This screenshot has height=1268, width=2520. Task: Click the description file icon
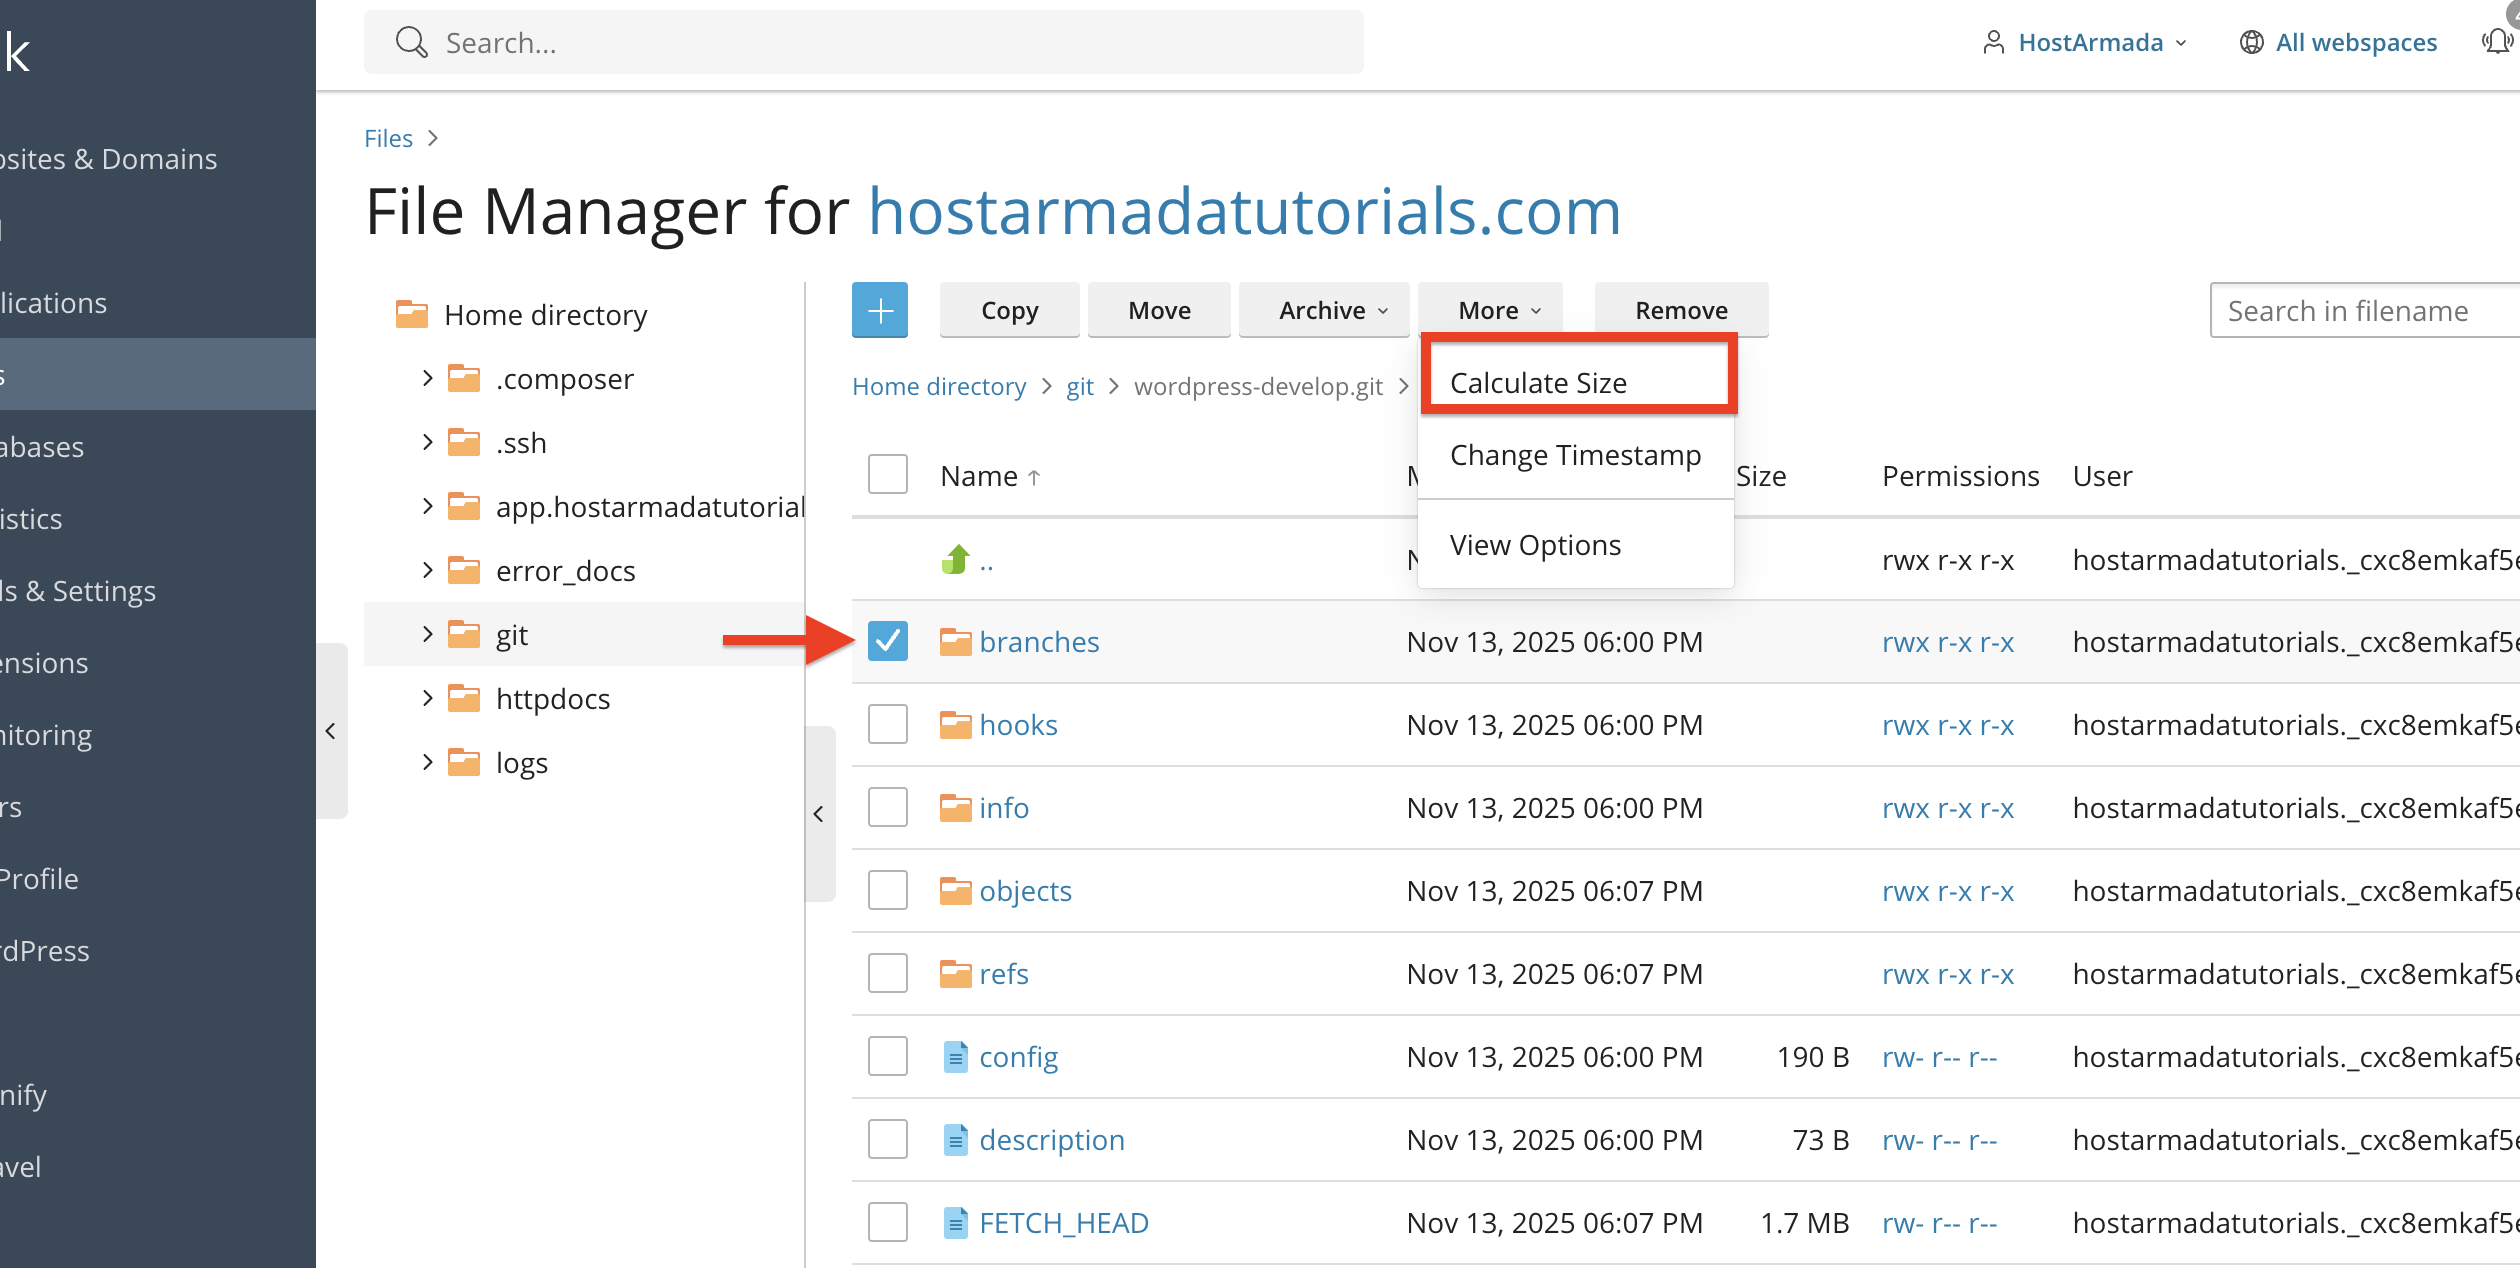click(x=956, y=1140)
